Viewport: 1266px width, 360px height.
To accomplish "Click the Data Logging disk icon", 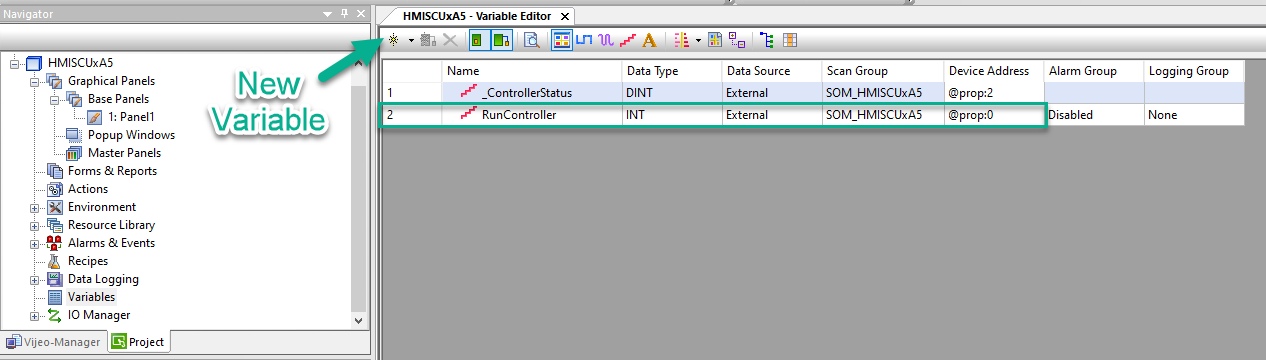I will tap(55, 279).
